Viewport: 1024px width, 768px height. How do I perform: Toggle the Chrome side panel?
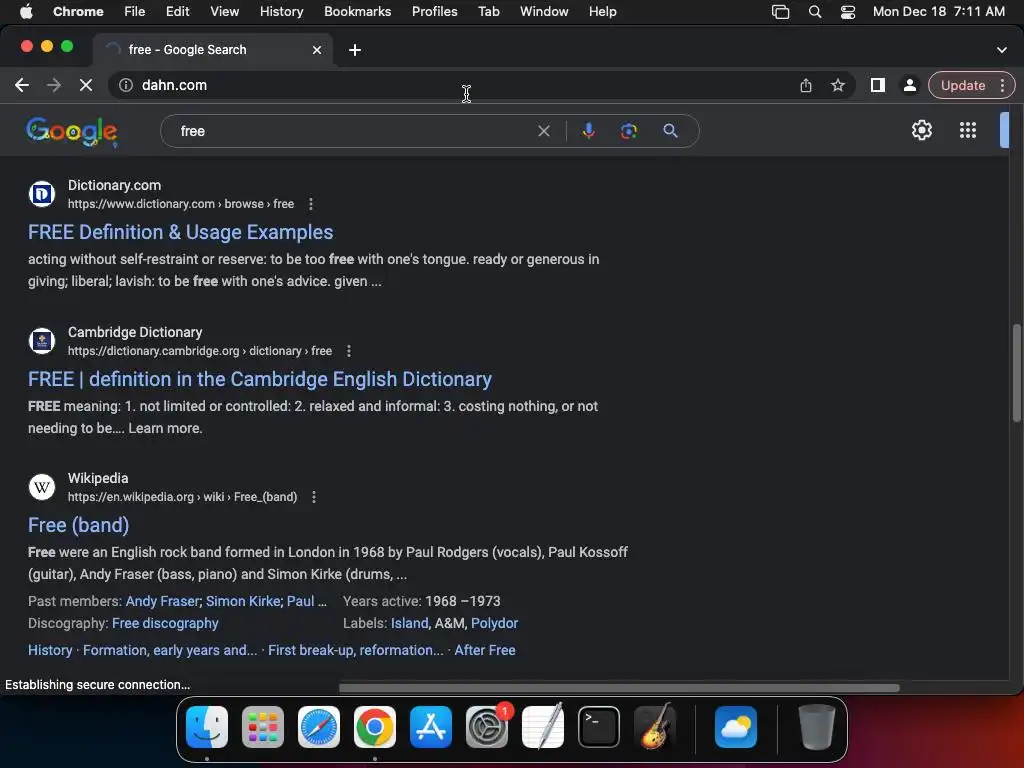tap(878, 85)
